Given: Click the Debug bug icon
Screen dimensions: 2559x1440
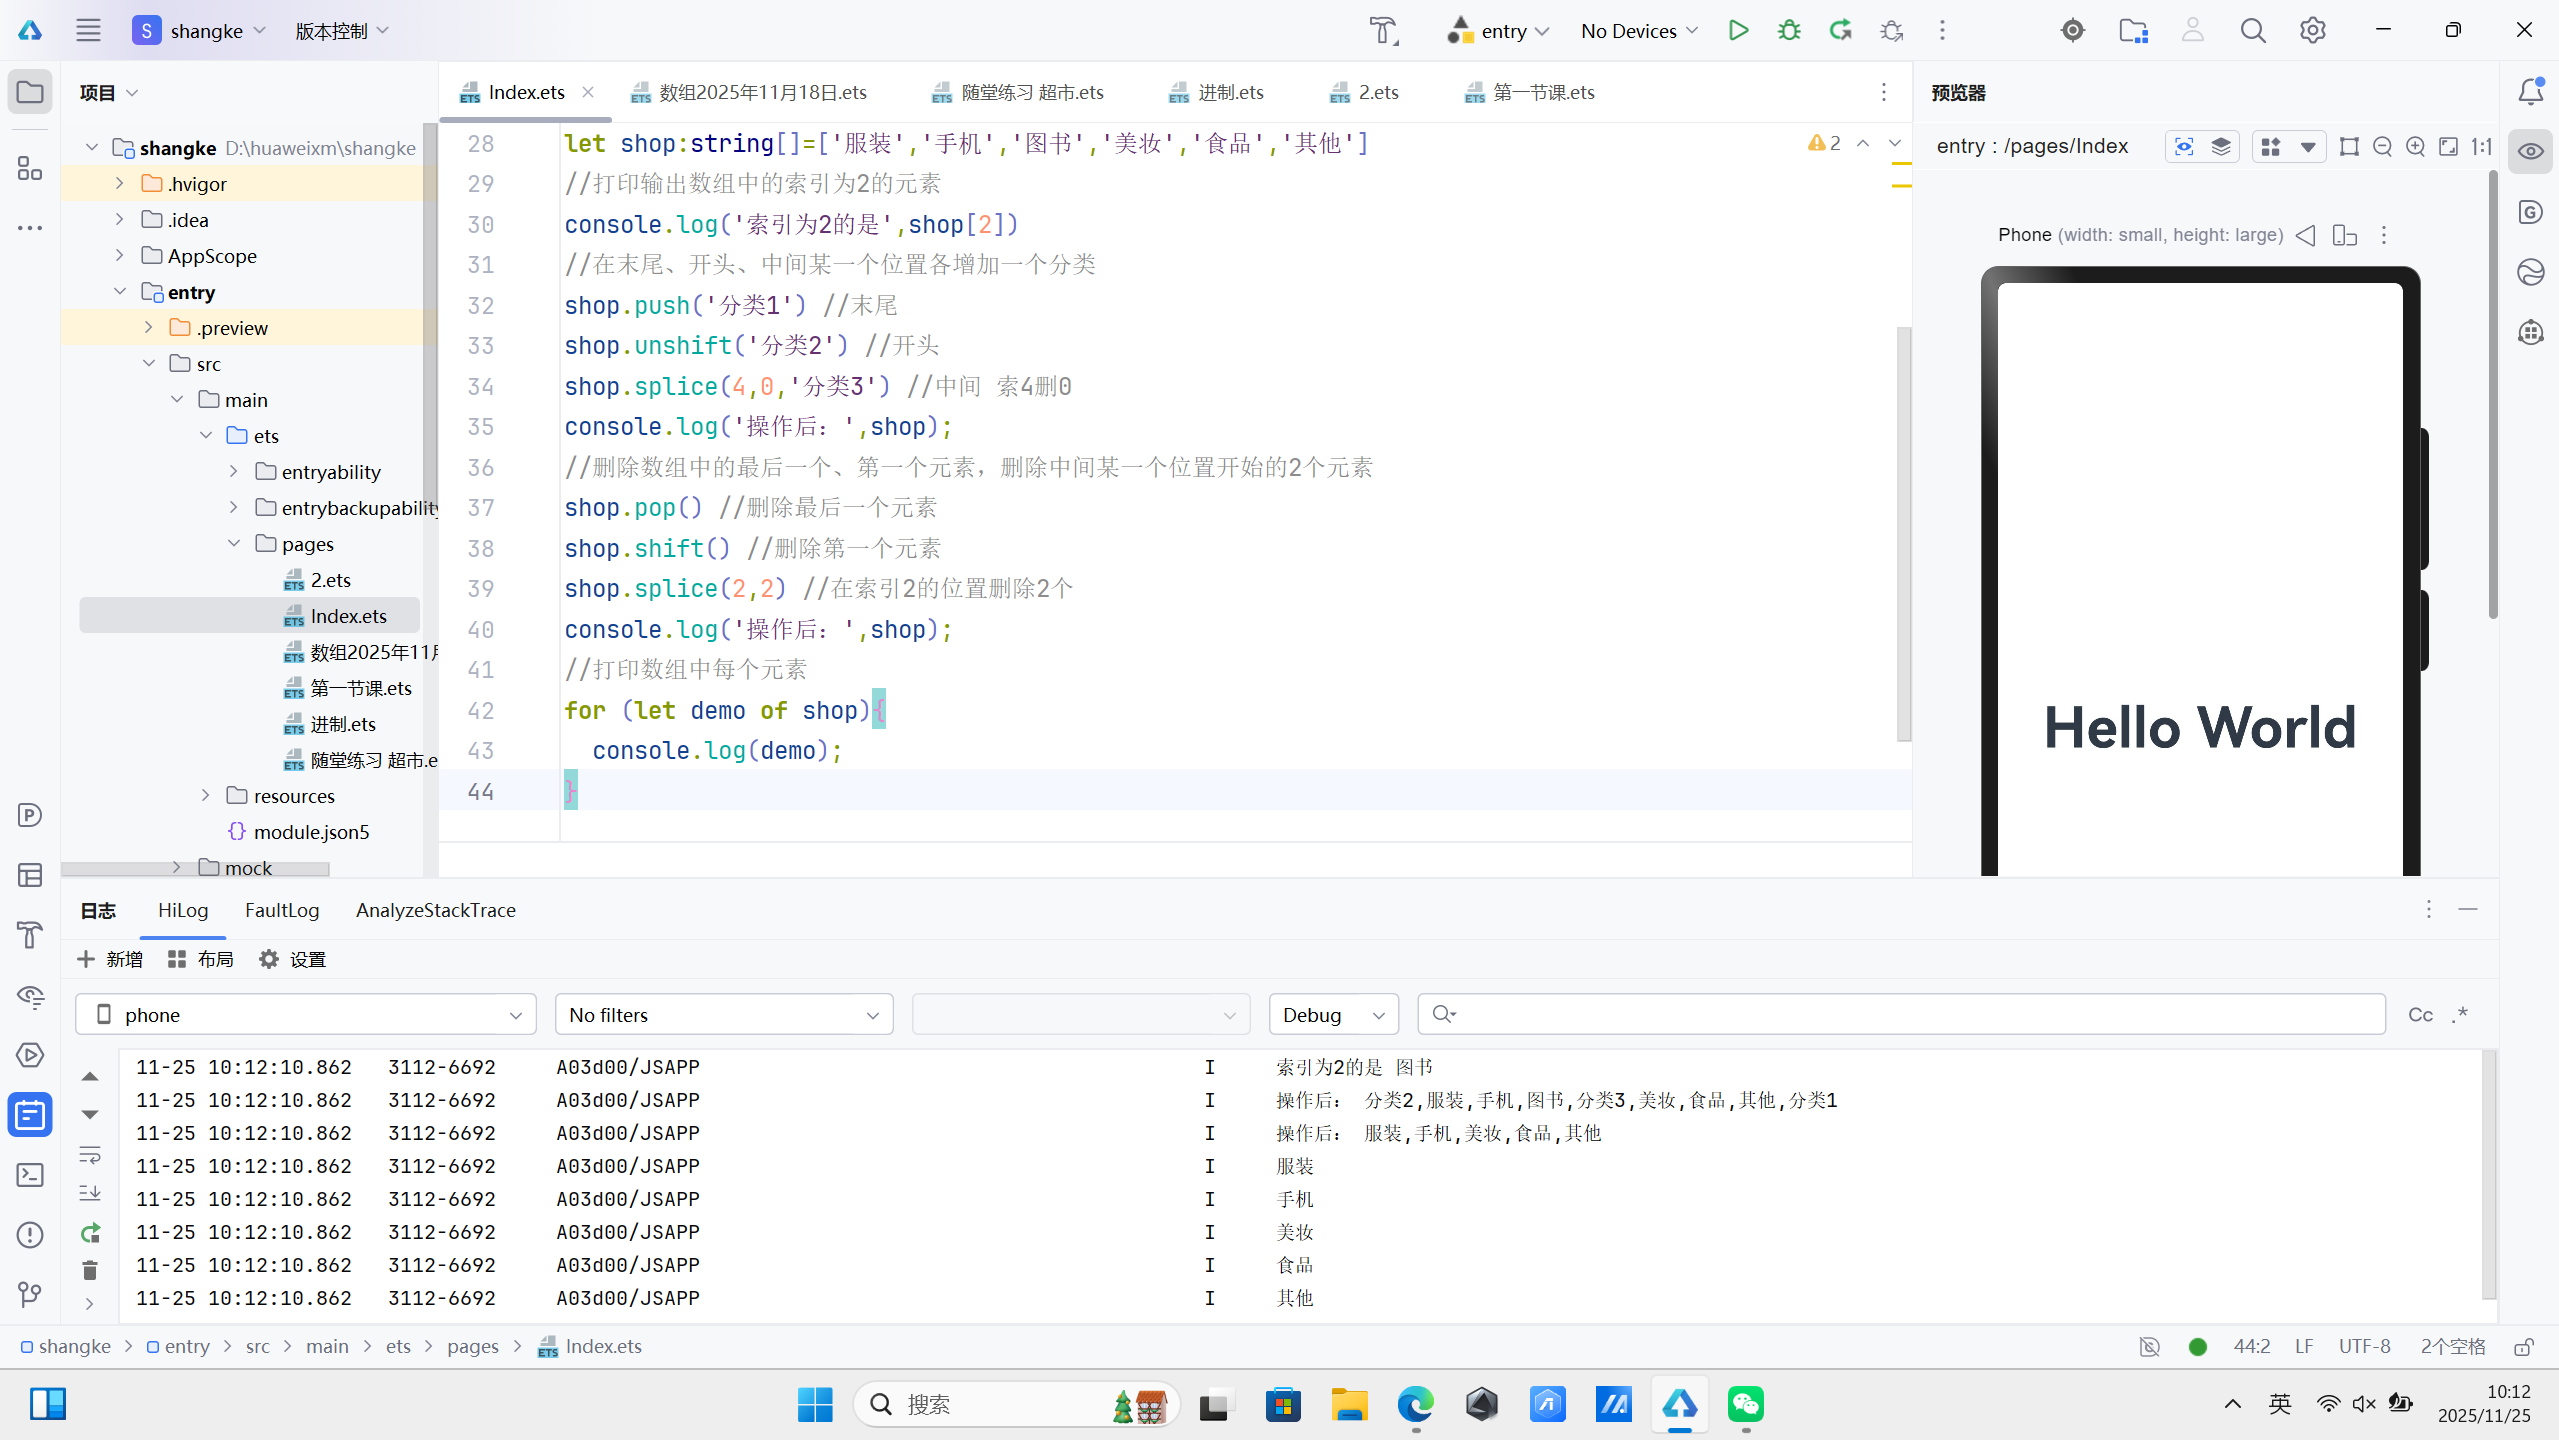Looking at the screenshot, I should tap(1789, 31).
